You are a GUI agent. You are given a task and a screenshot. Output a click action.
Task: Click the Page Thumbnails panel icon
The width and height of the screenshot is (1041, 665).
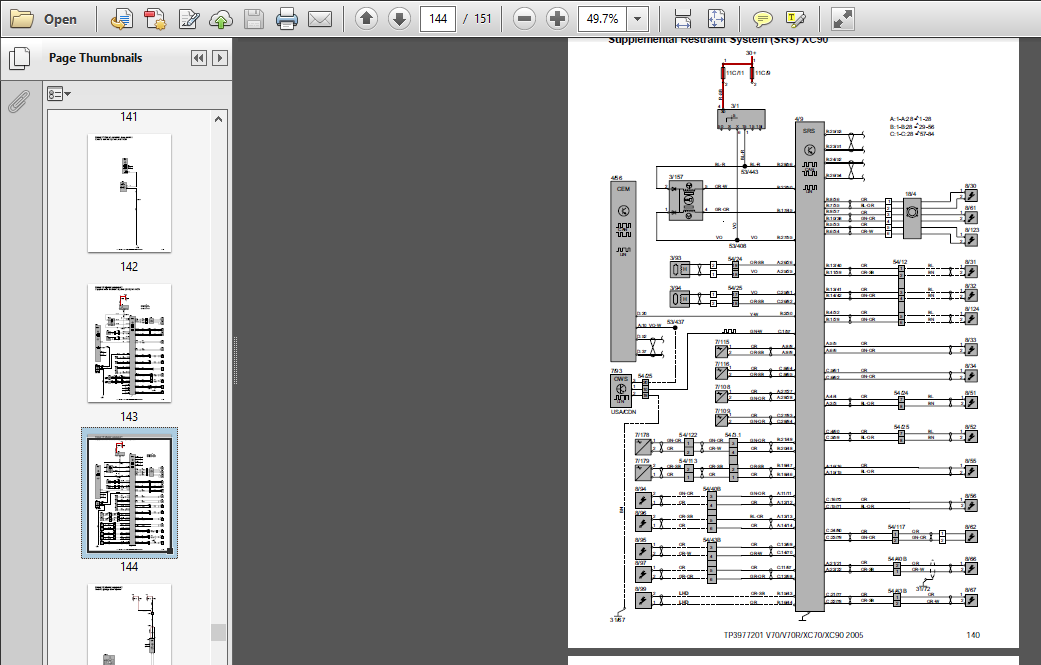pyautogui.click(x=19, y=58)
